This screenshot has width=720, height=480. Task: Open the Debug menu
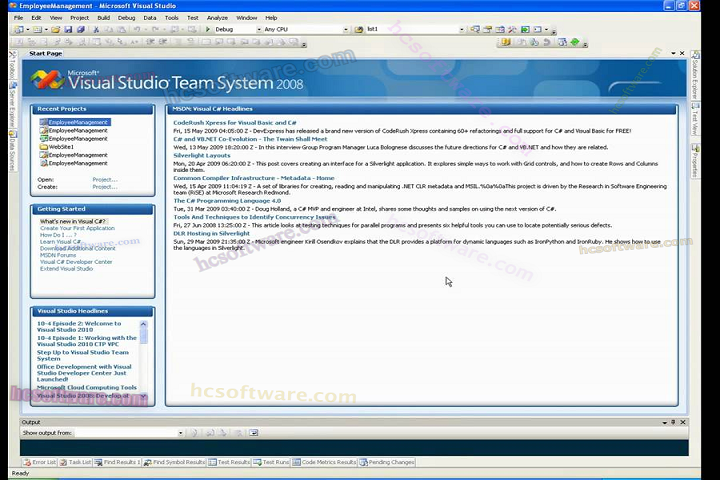click(126, 18)
